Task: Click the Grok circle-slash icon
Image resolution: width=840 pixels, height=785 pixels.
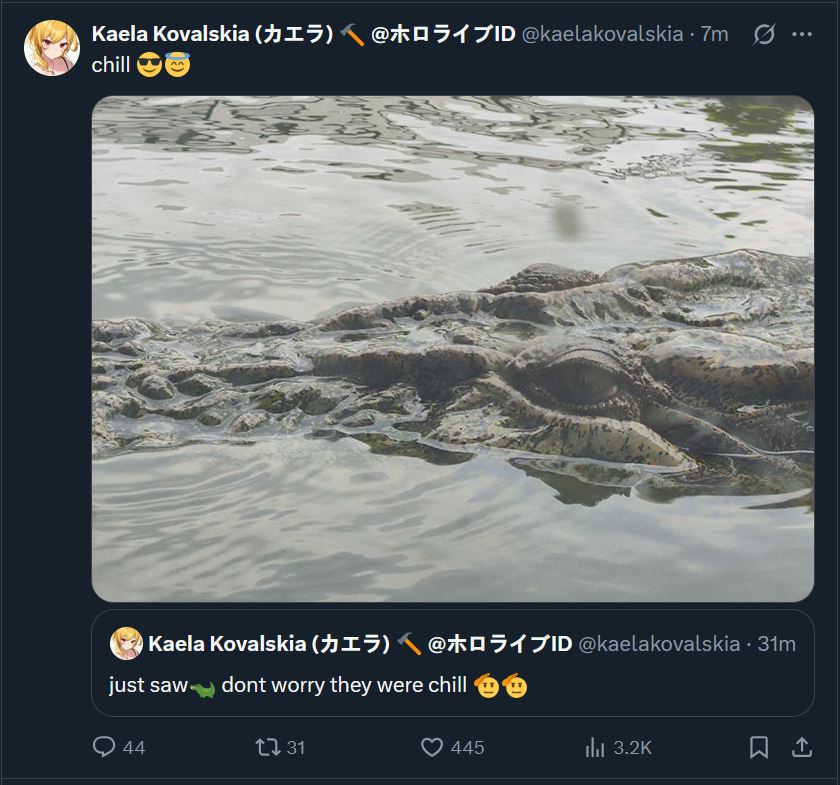Action: pyautogui.click(x=763, y=34)
